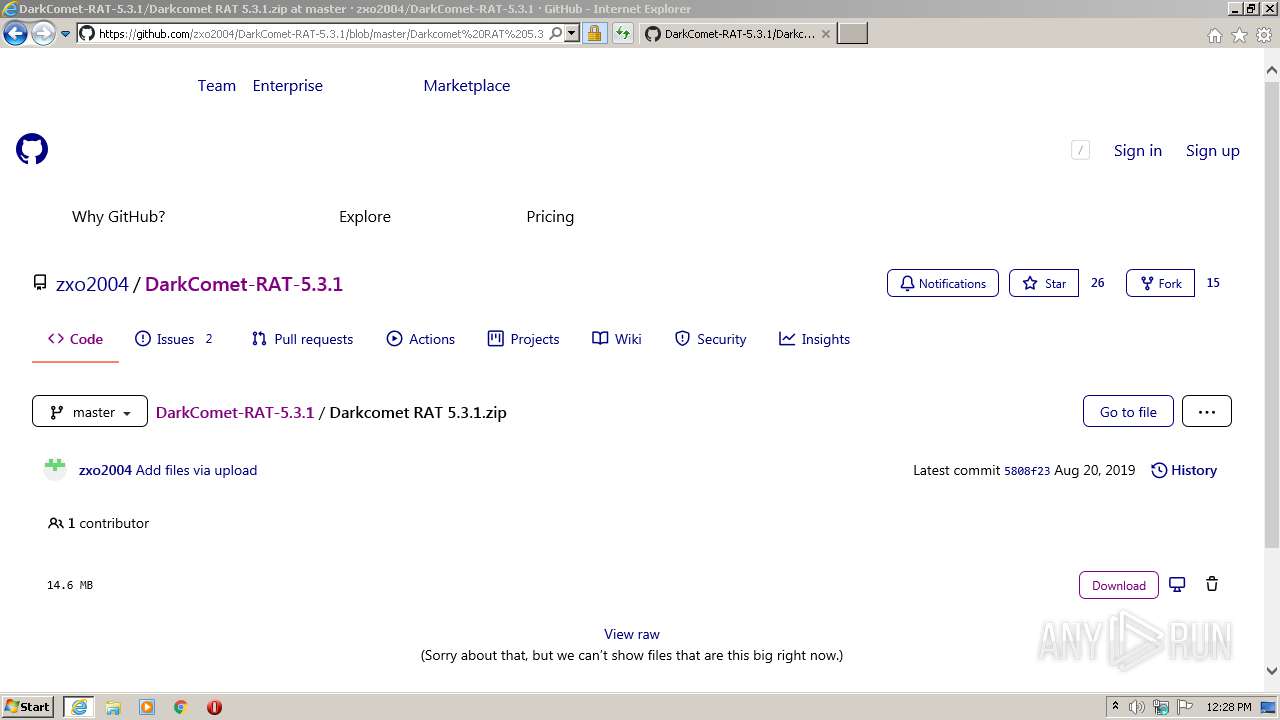1280x720 pixels.
Task: Open Windows Explorer folder in taskbar
Action: tap(113, 707)
